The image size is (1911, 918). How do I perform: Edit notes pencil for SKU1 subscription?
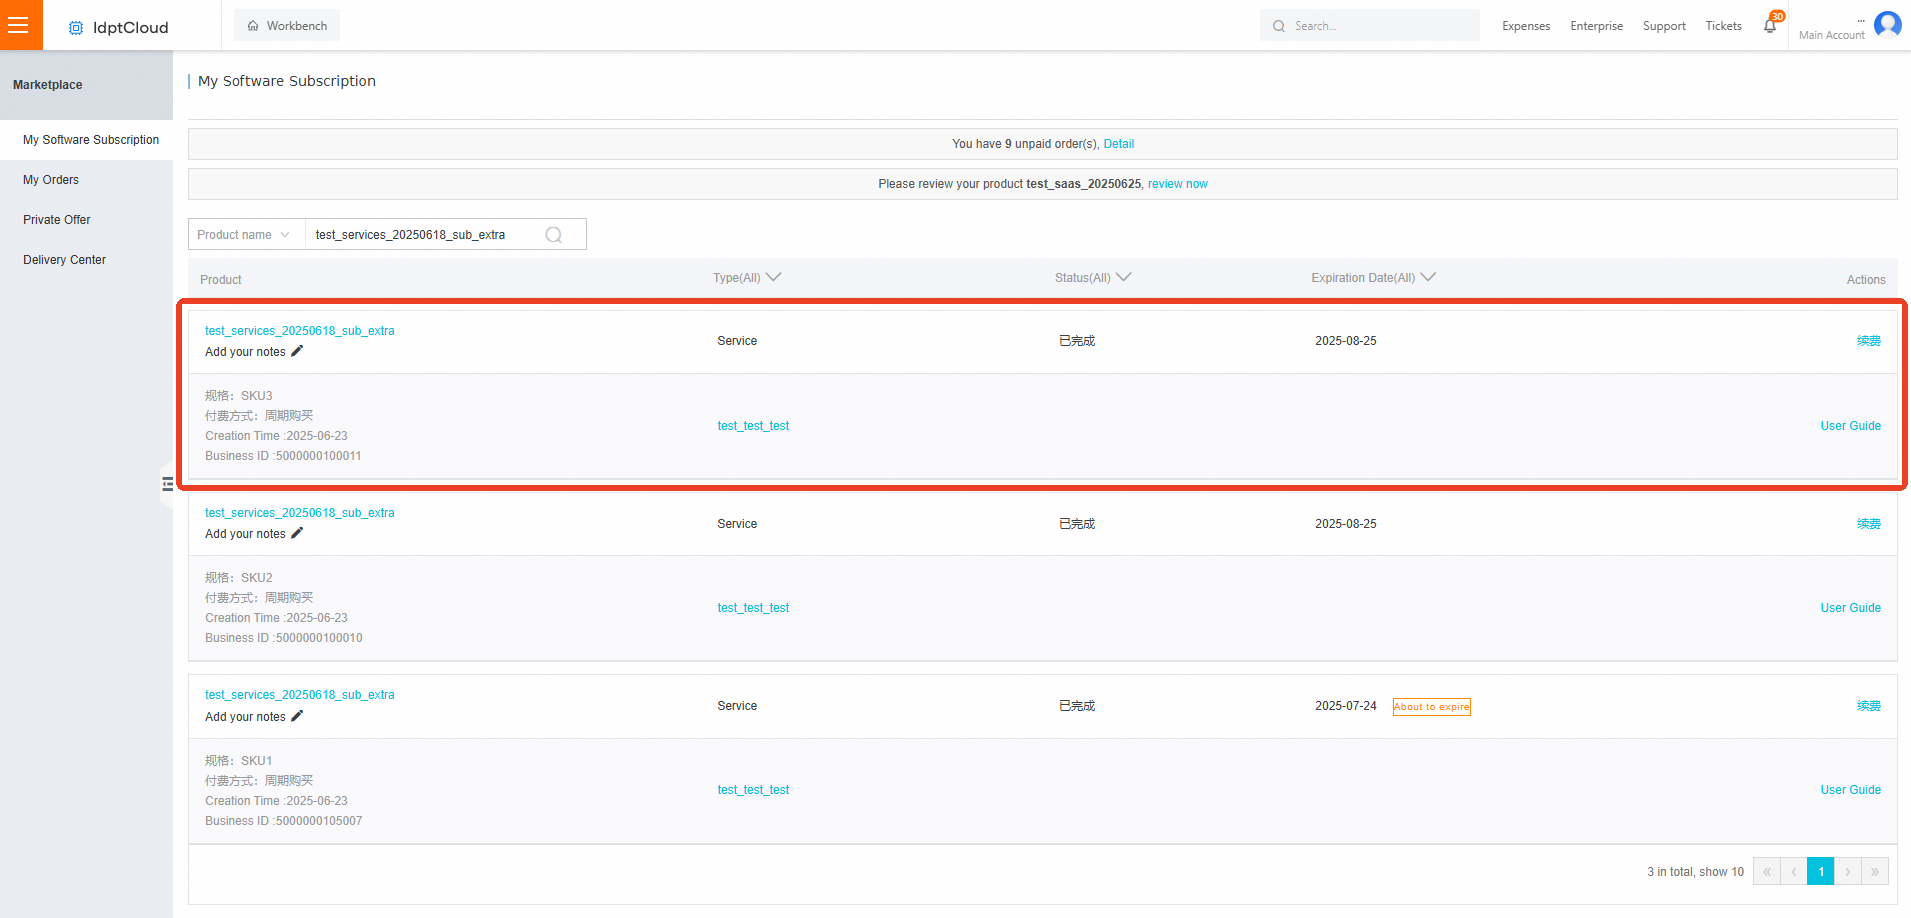297,716
